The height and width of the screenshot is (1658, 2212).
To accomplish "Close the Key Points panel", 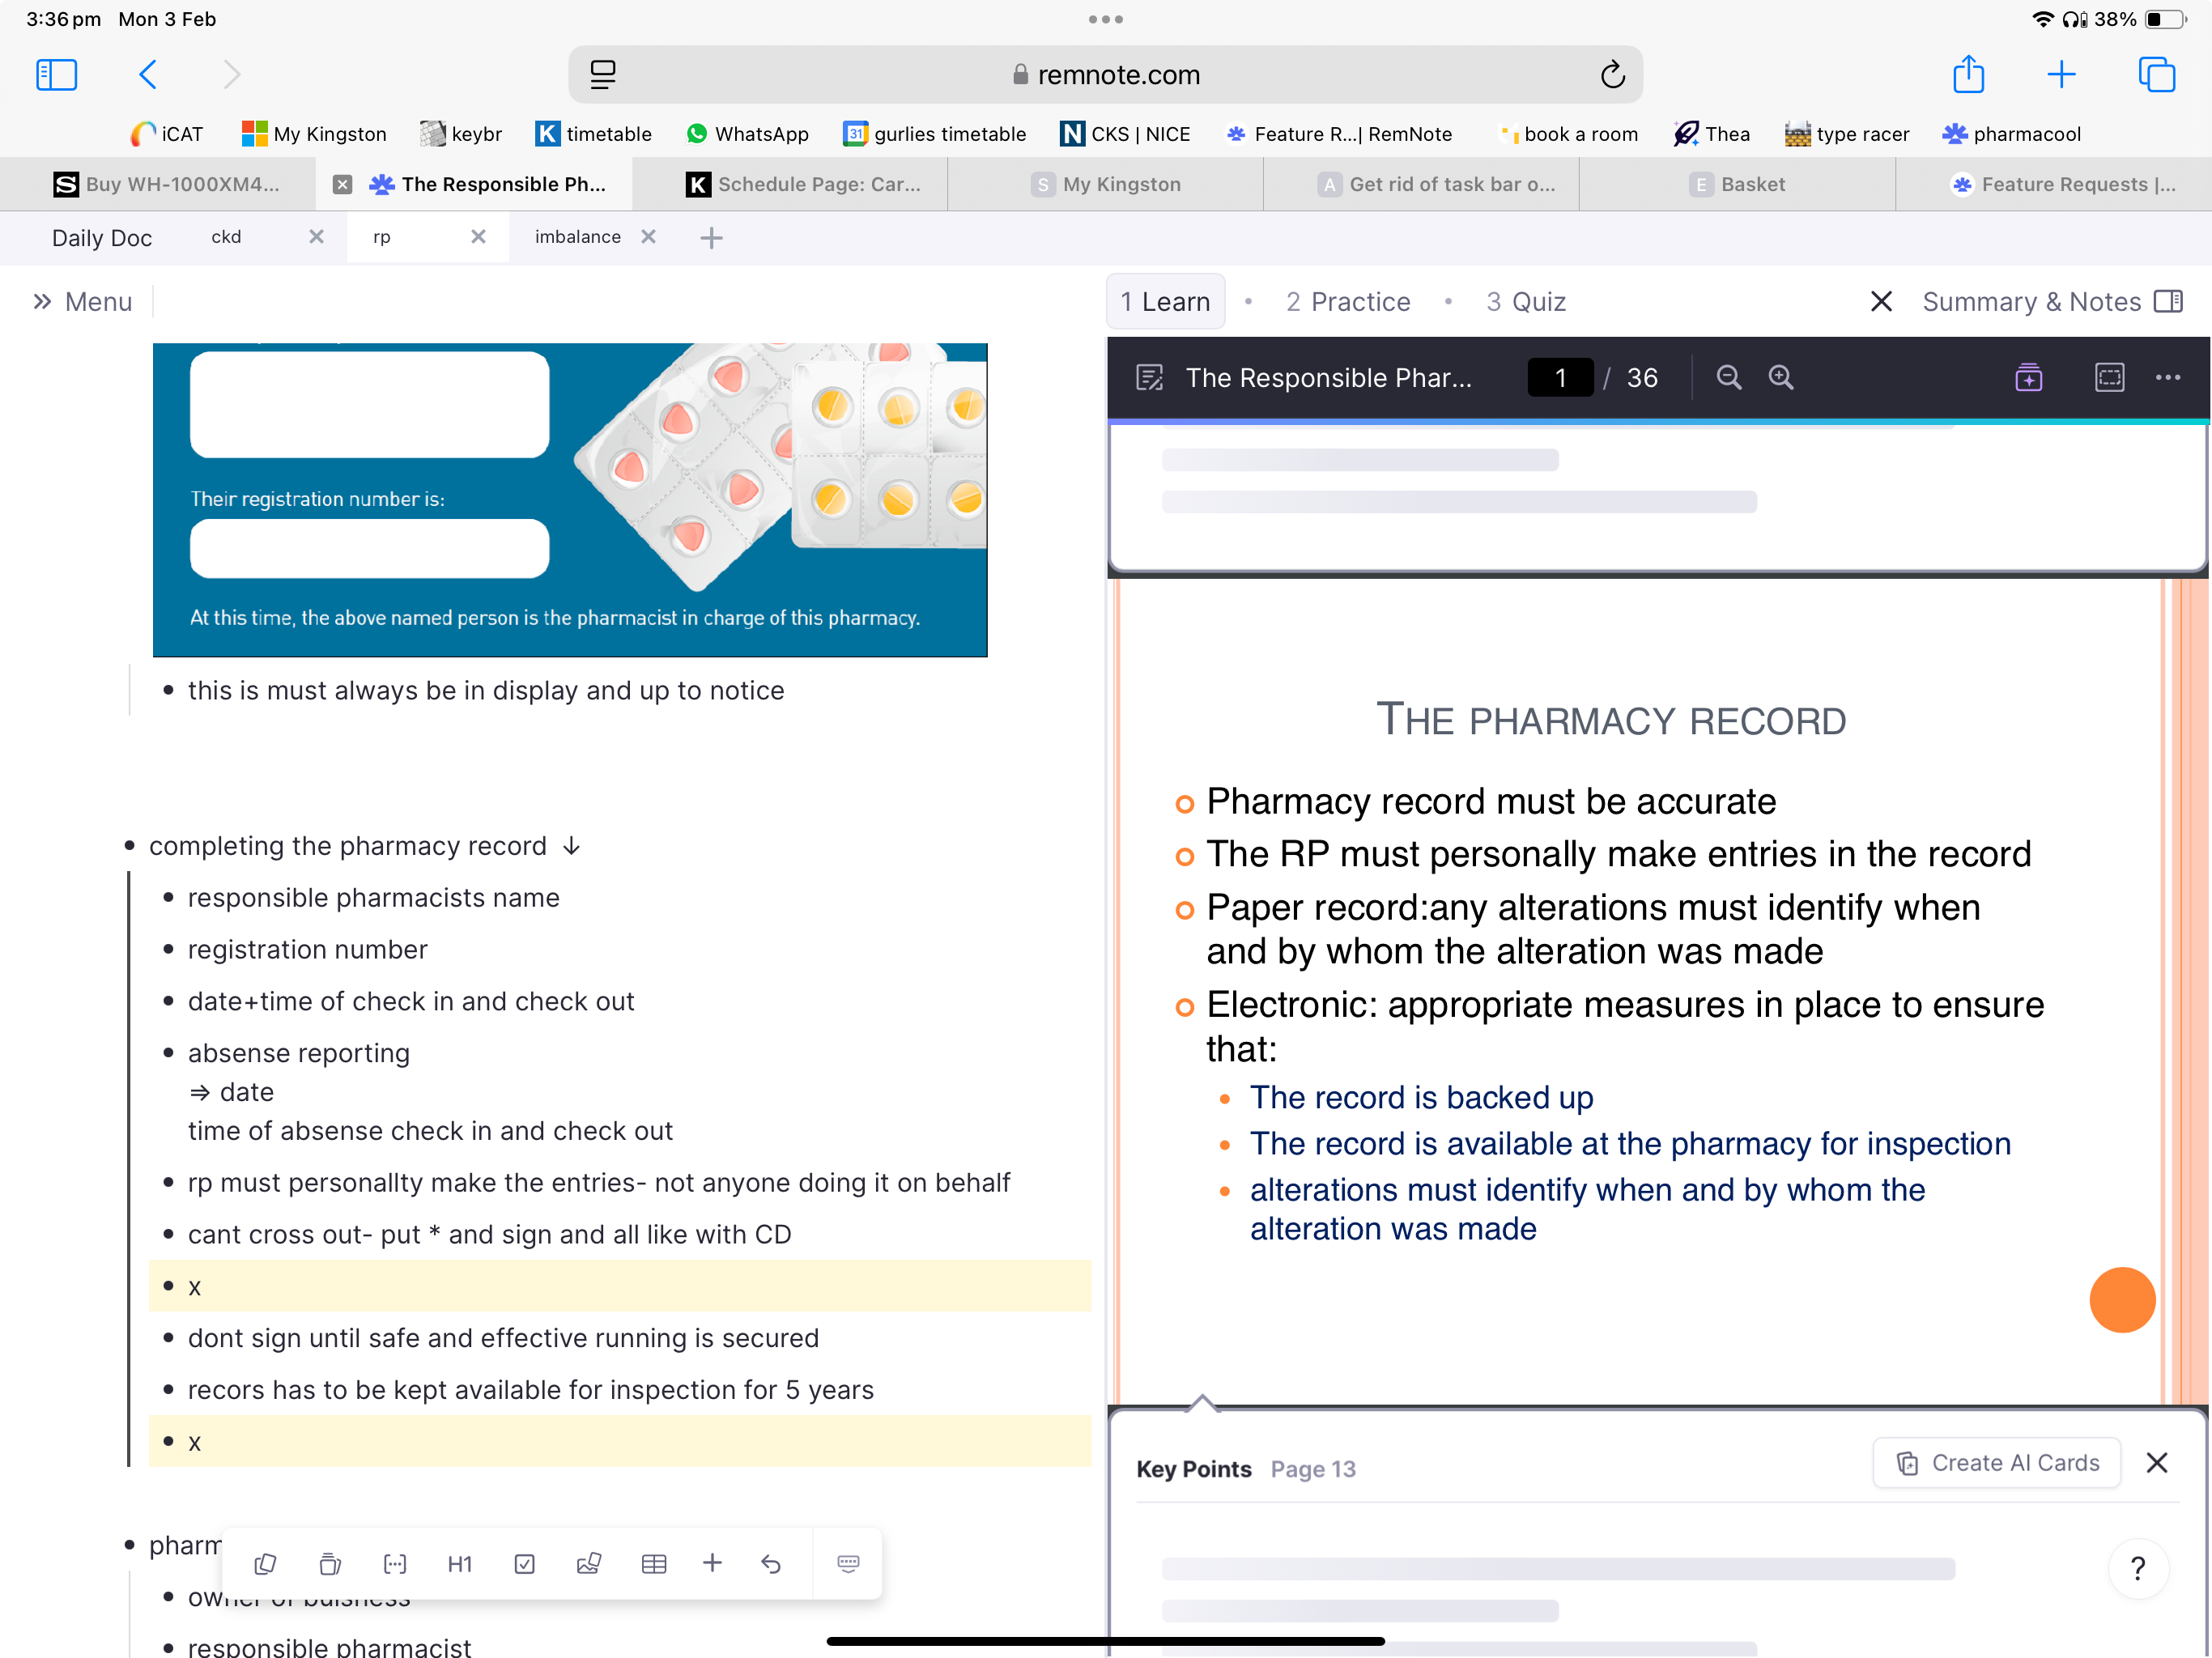I will [x=2157, y=1462].
